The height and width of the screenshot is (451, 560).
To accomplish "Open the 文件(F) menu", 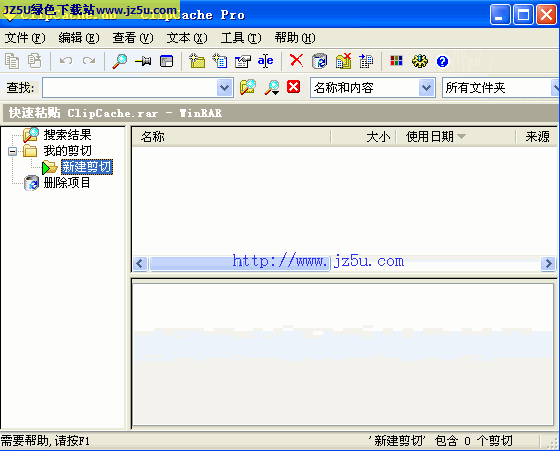I will [x=25, y=38].
